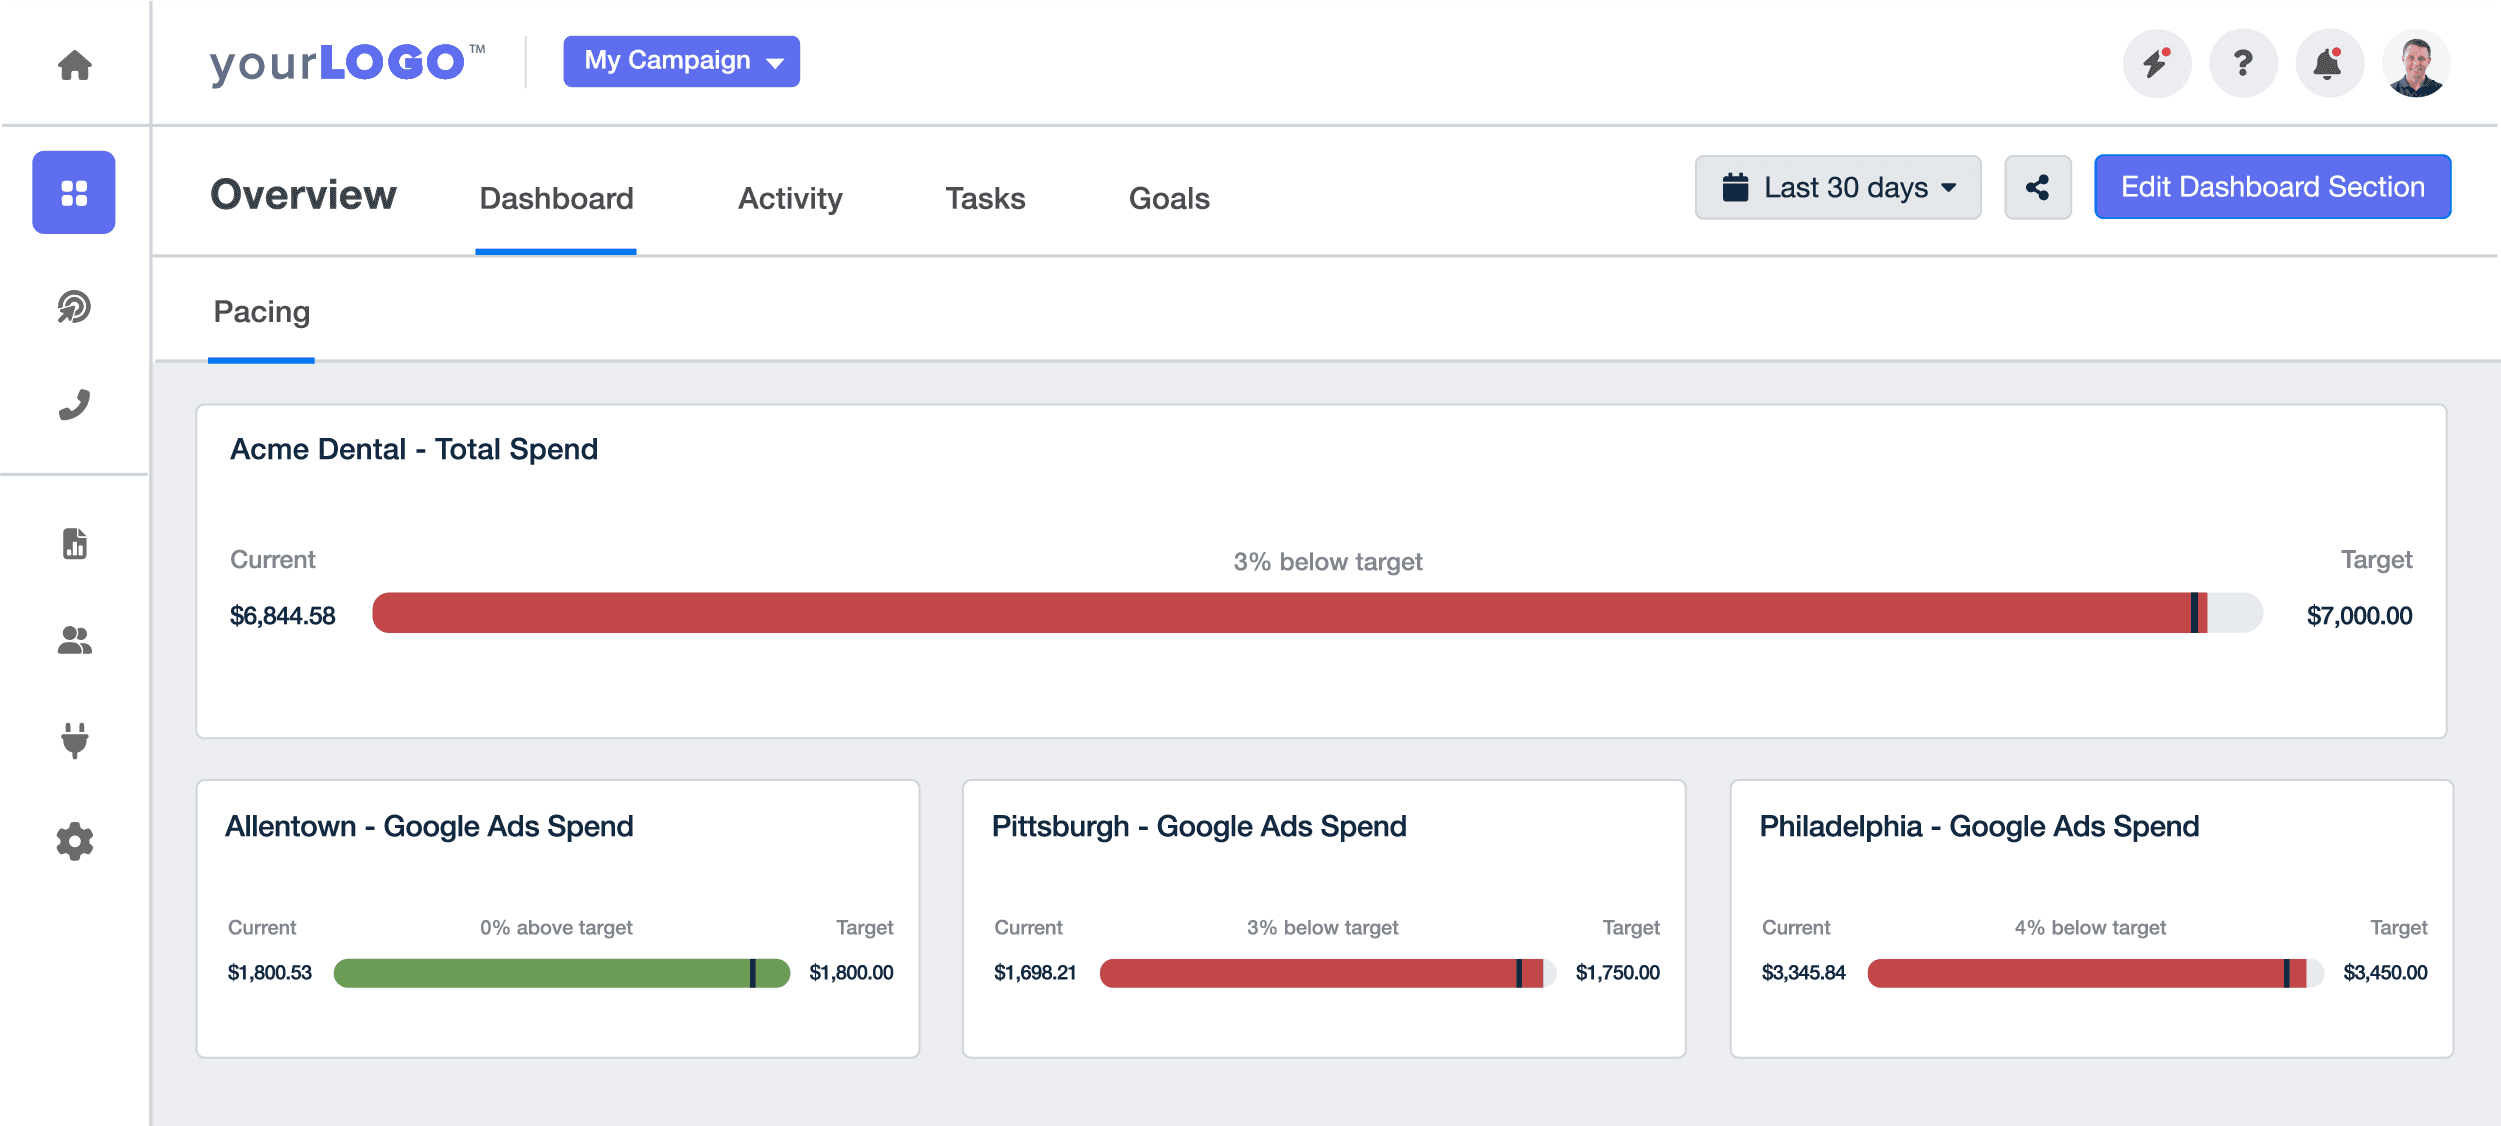Screen dimensions: 2501x1126
Task: Open the help question mark icon
Action: (2243, 63)
